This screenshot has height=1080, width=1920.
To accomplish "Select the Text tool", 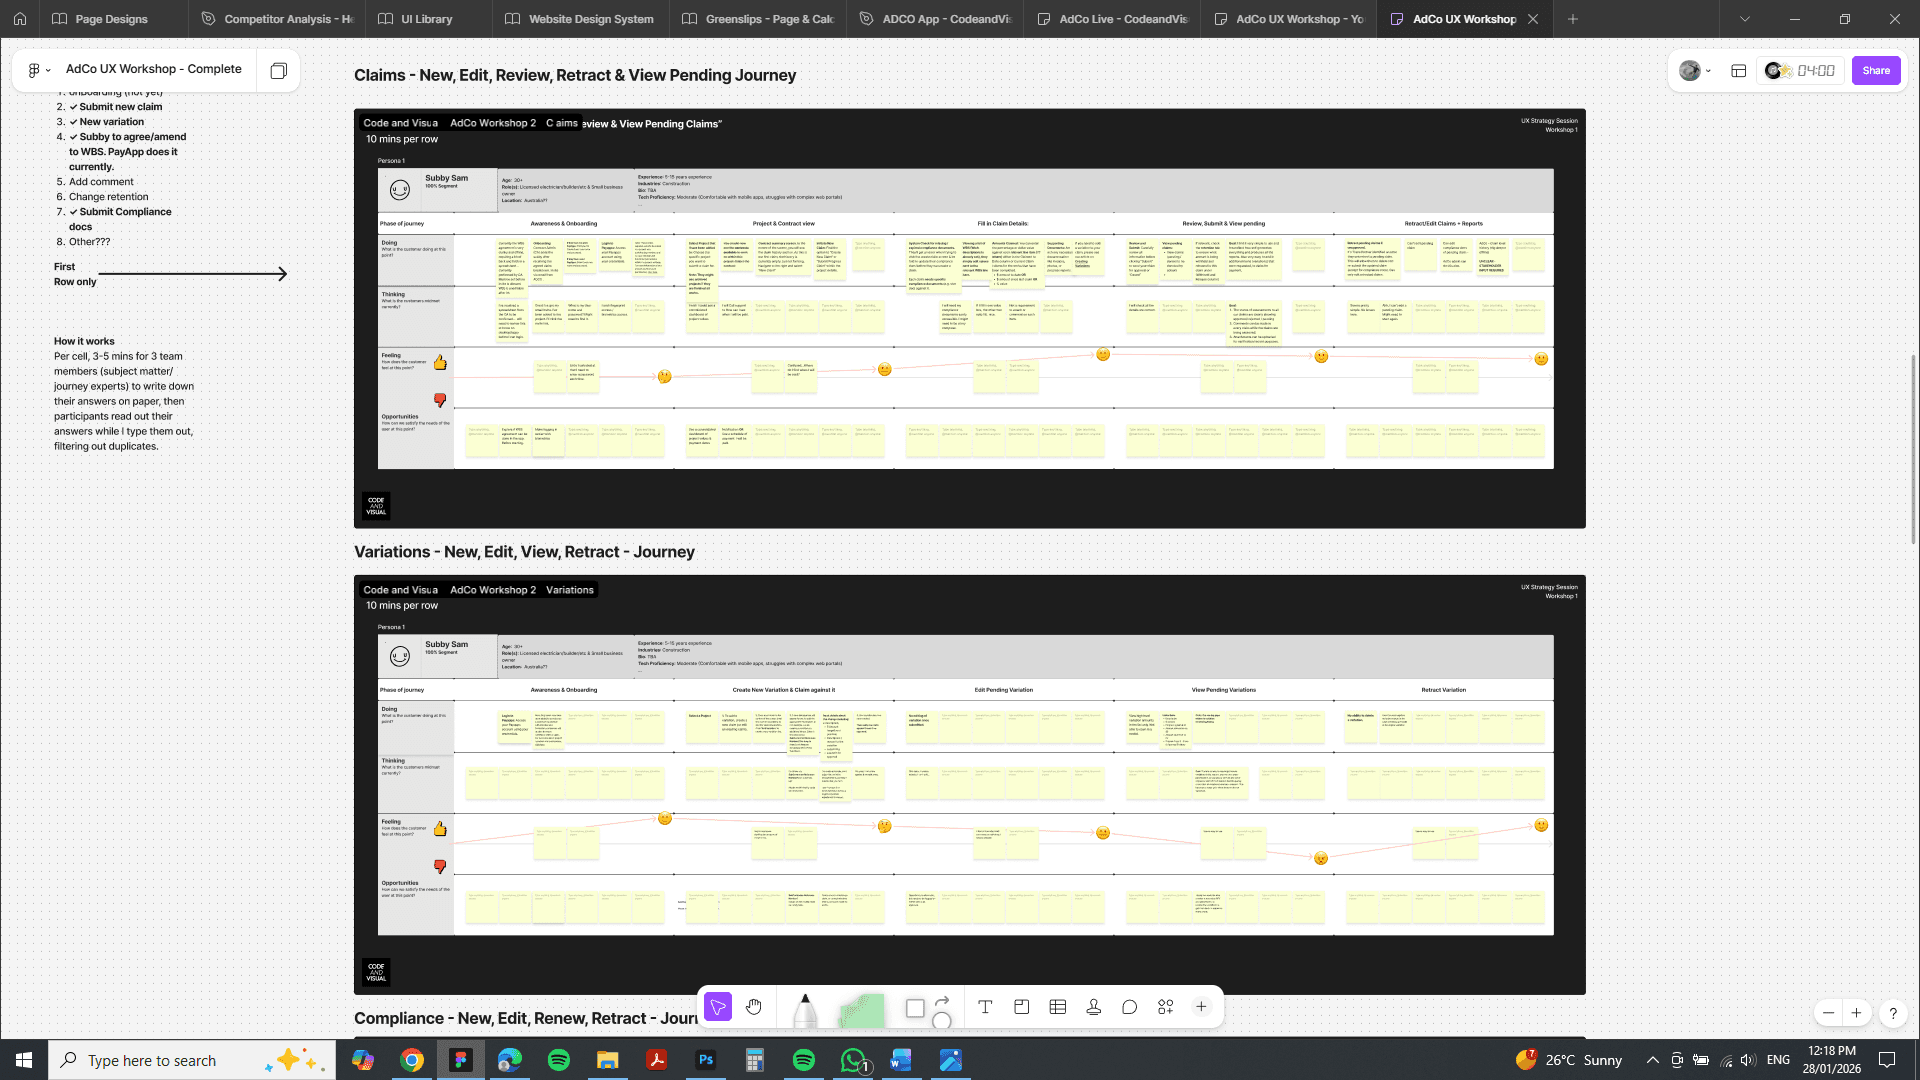I will point(985,1007).
